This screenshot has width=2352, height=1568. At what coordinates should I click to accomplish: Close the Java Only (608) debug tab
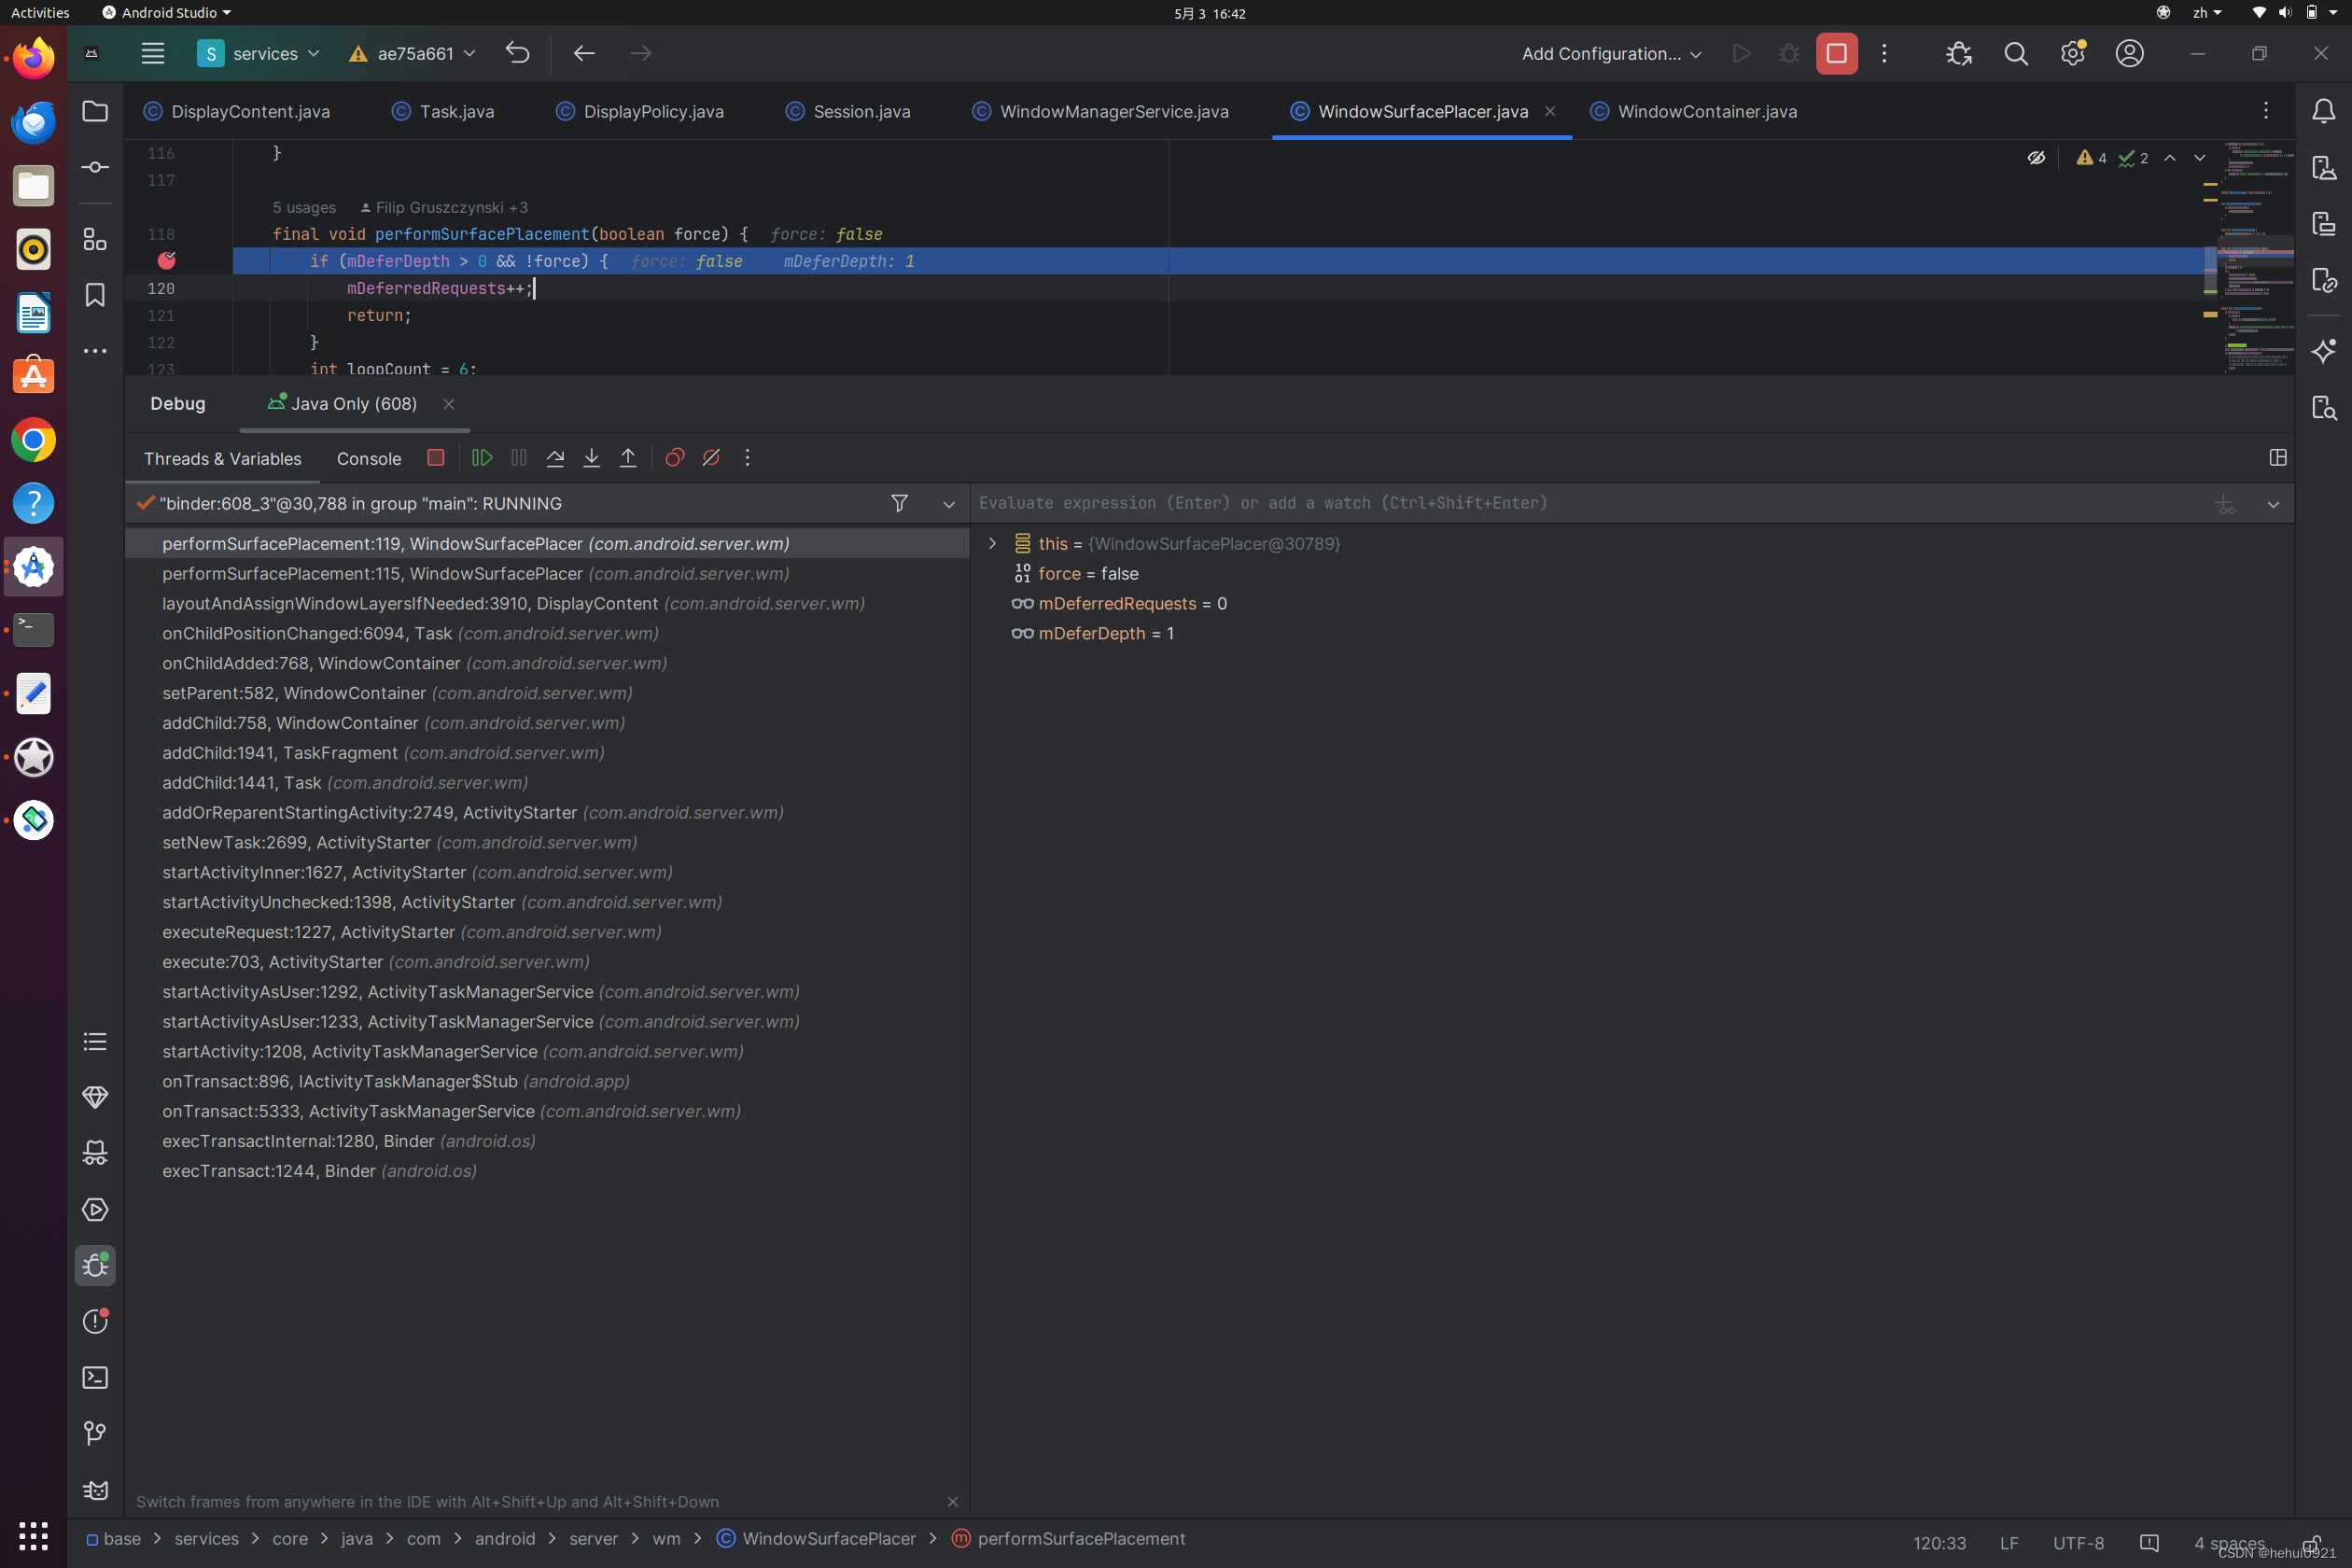(449, 404)
